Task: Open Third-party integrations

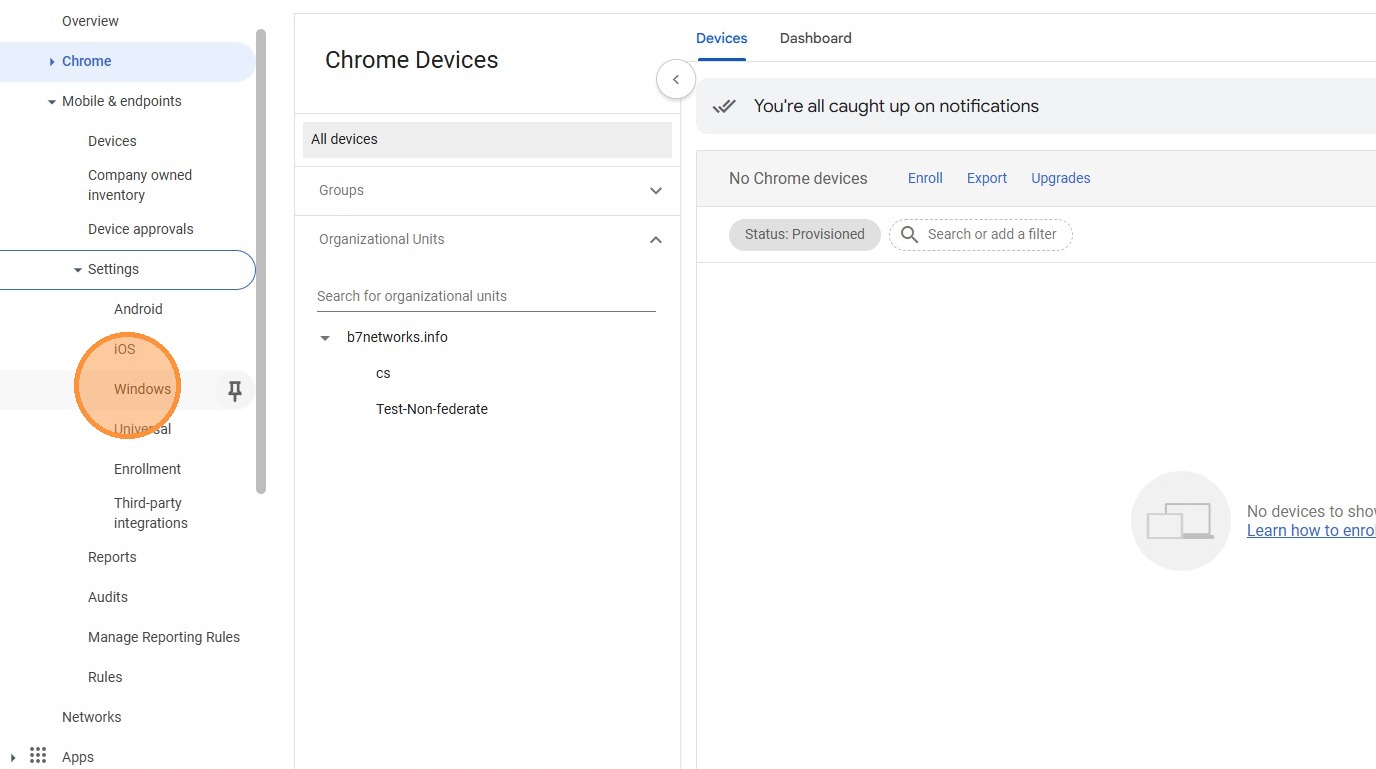Action: pyautogui.click(x=151, y=513)
